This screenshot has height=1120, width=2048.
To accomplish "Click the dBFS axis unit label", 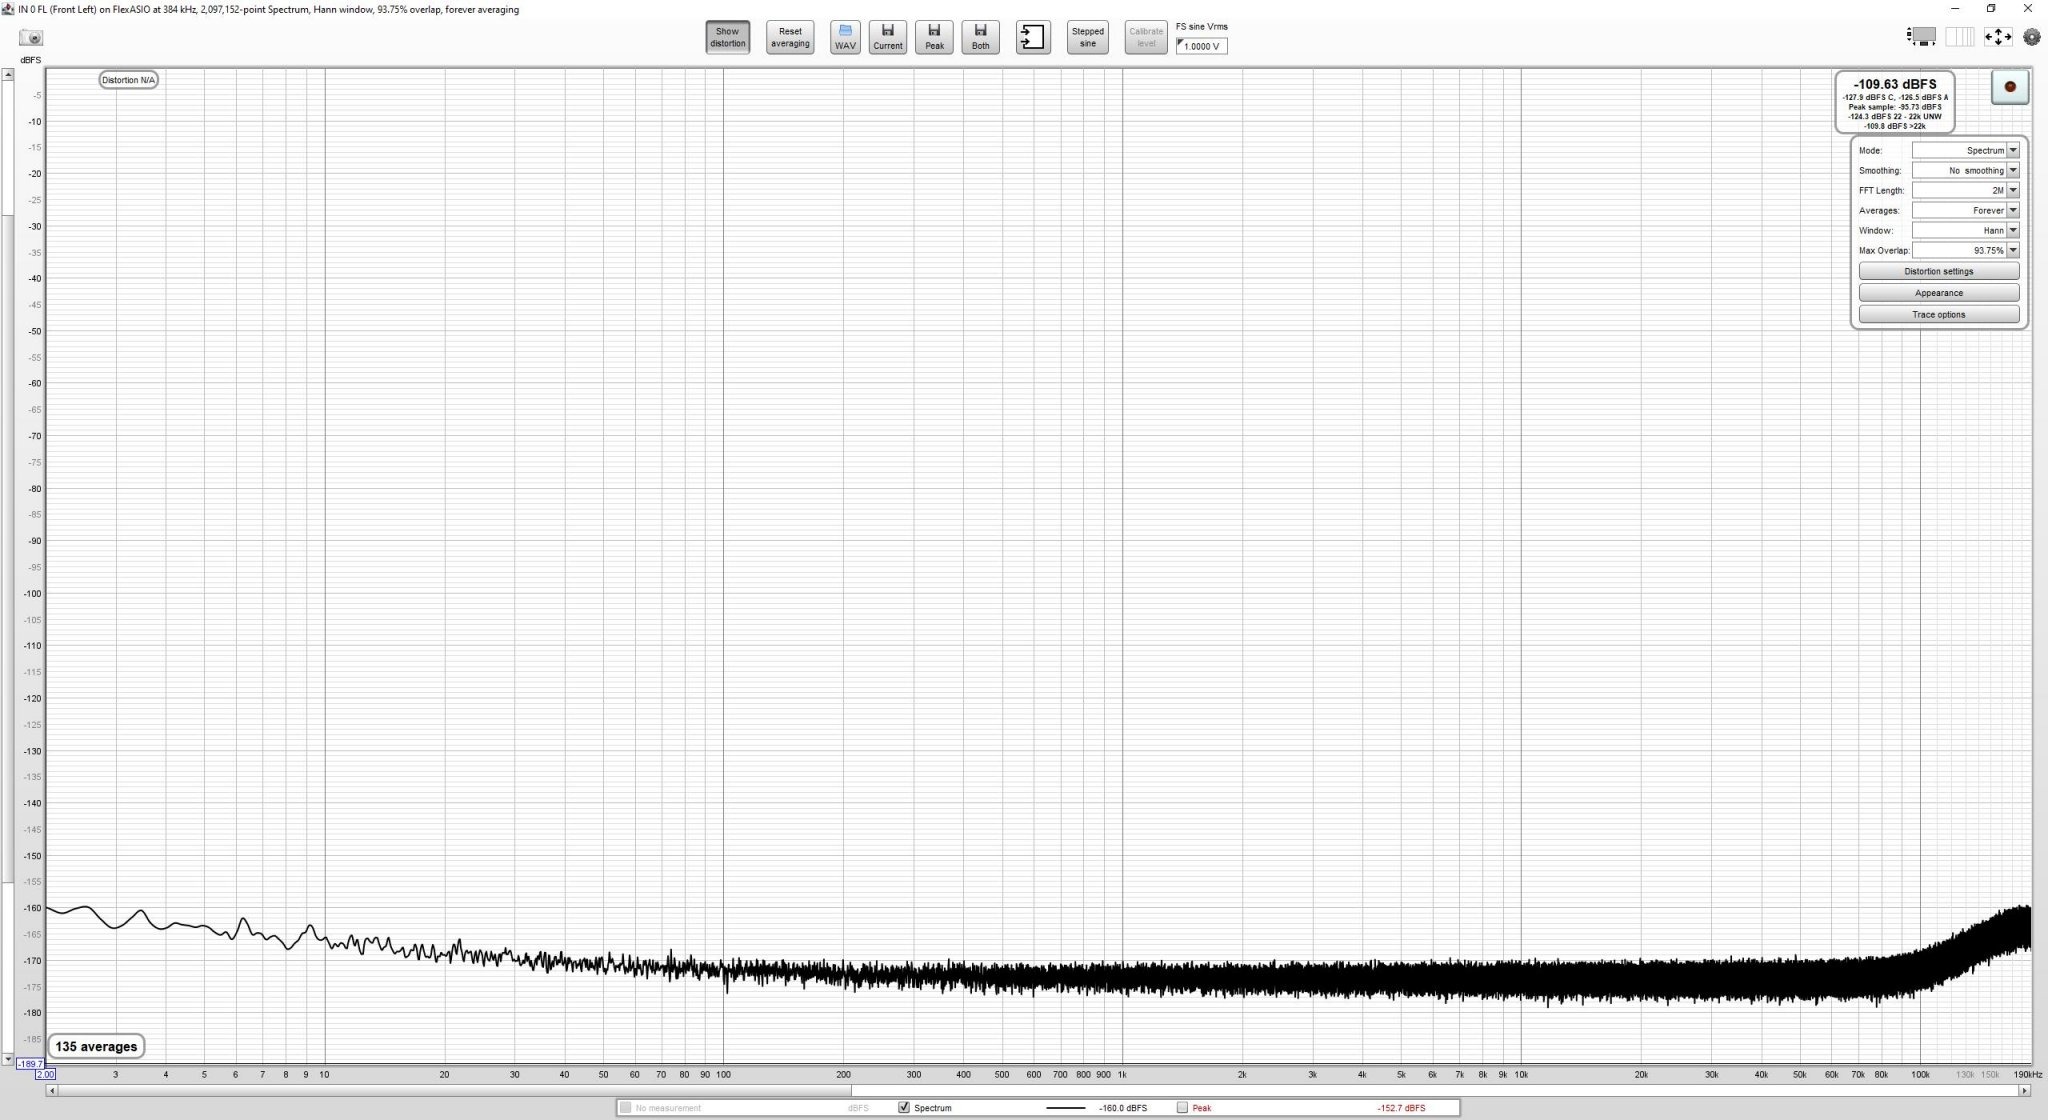I will 31,60.
